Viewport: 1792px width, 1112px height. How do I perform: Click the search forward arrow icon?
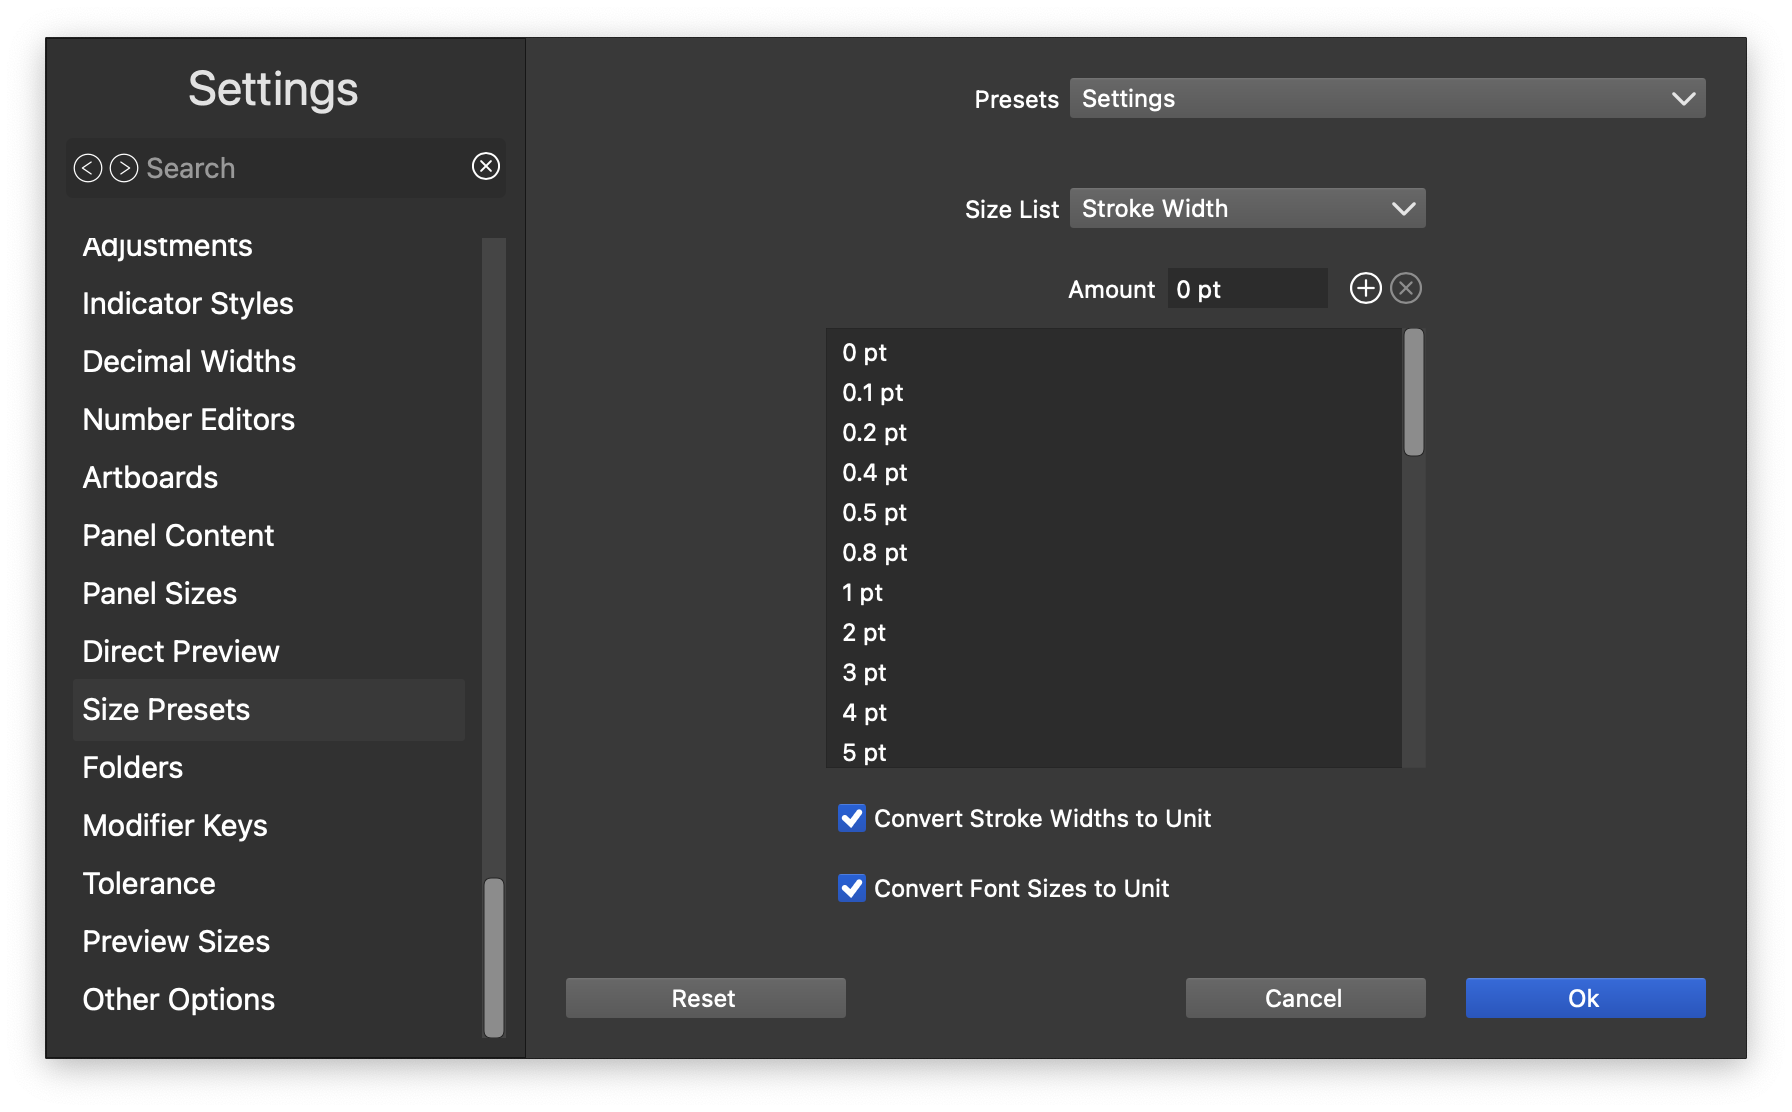[124, 168]
